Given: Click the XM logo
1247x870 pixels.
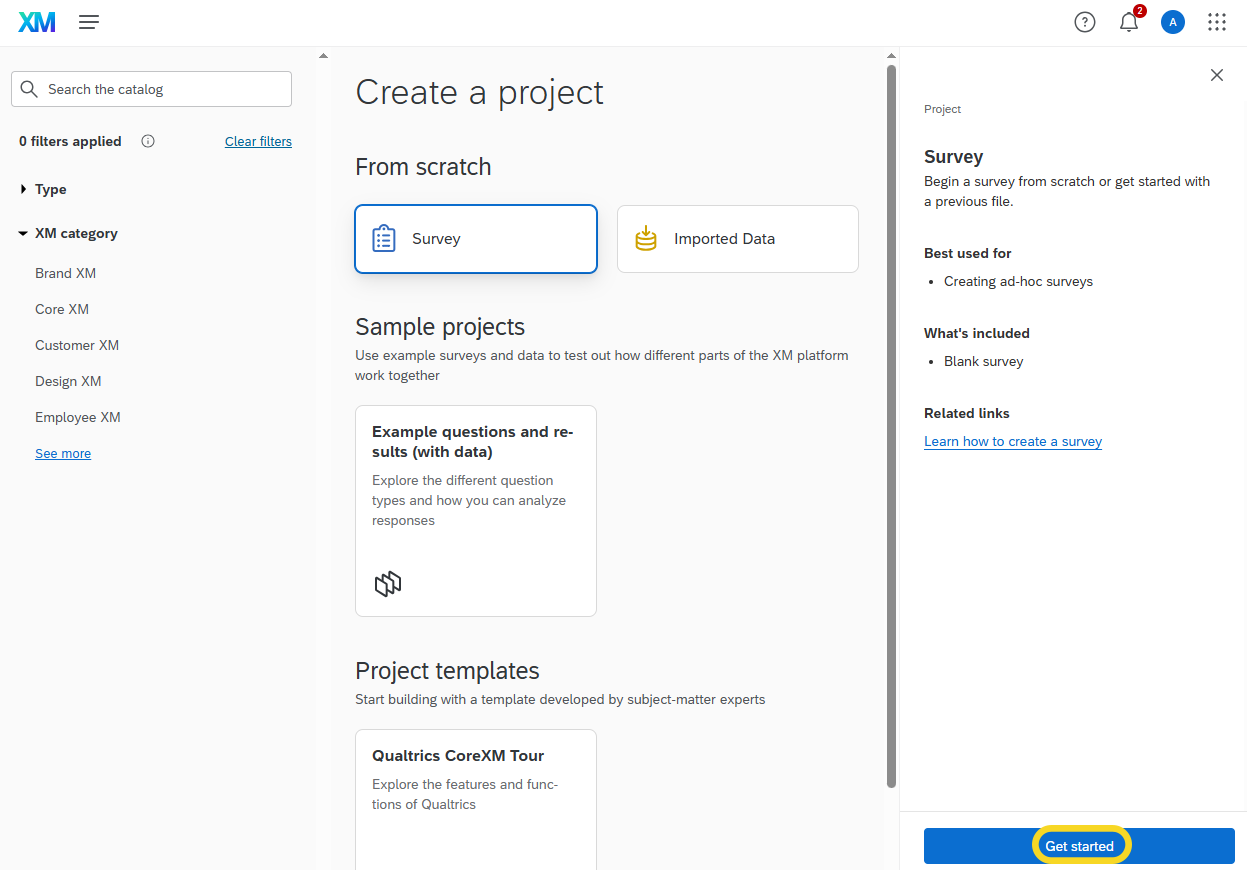Looking at the screenshot, I should coord(37,22).
